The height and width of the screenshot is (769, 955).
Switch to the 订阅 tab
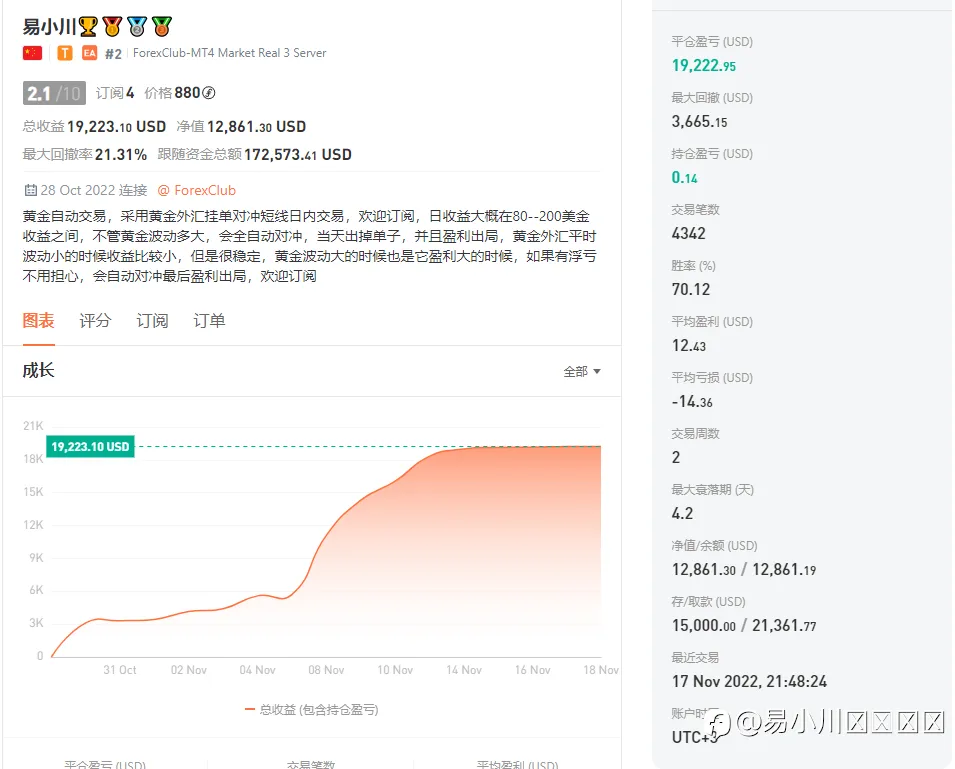click(152, 320)
